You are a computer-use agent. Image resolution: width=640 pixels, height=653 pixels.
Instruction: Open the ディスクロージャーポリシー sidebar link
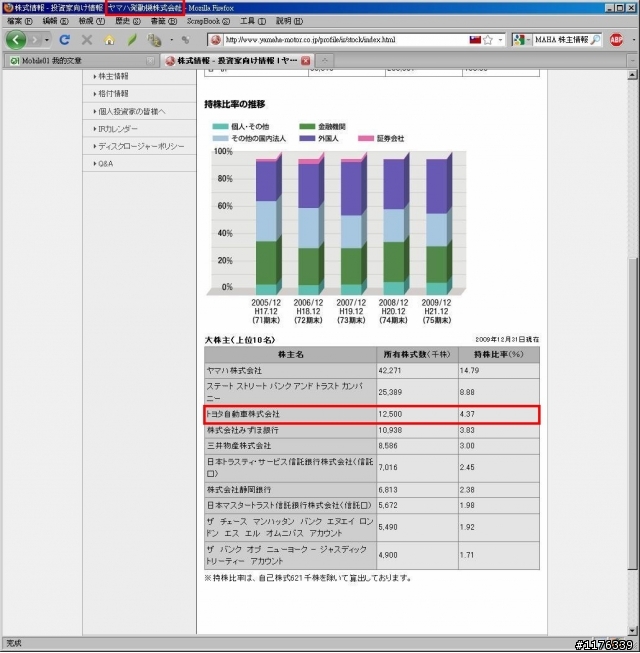coord(141,147)
